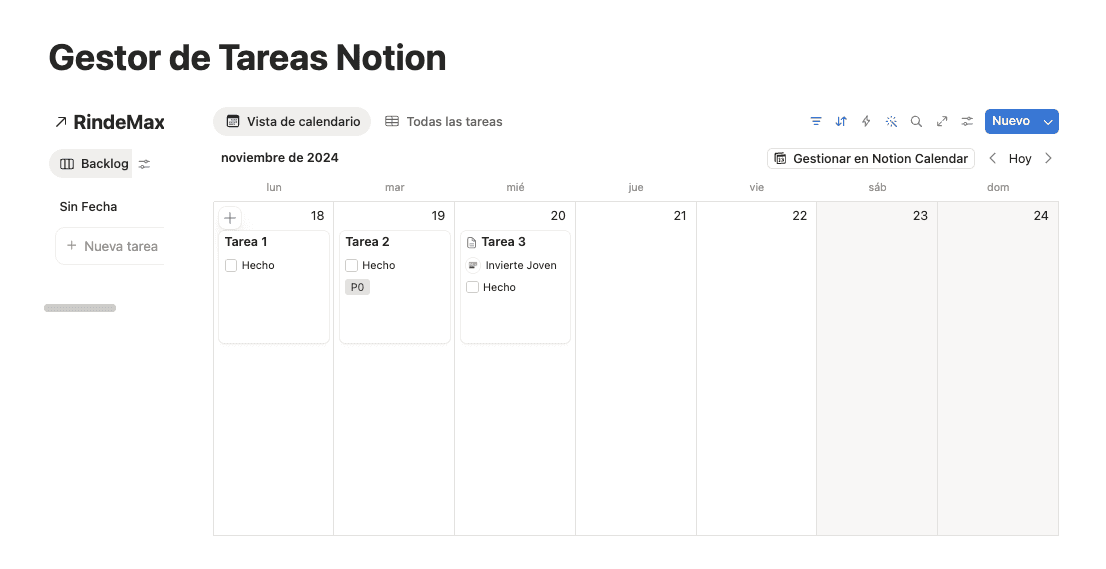
Task: Click the P0 priority tag
Action: (358, 287)
